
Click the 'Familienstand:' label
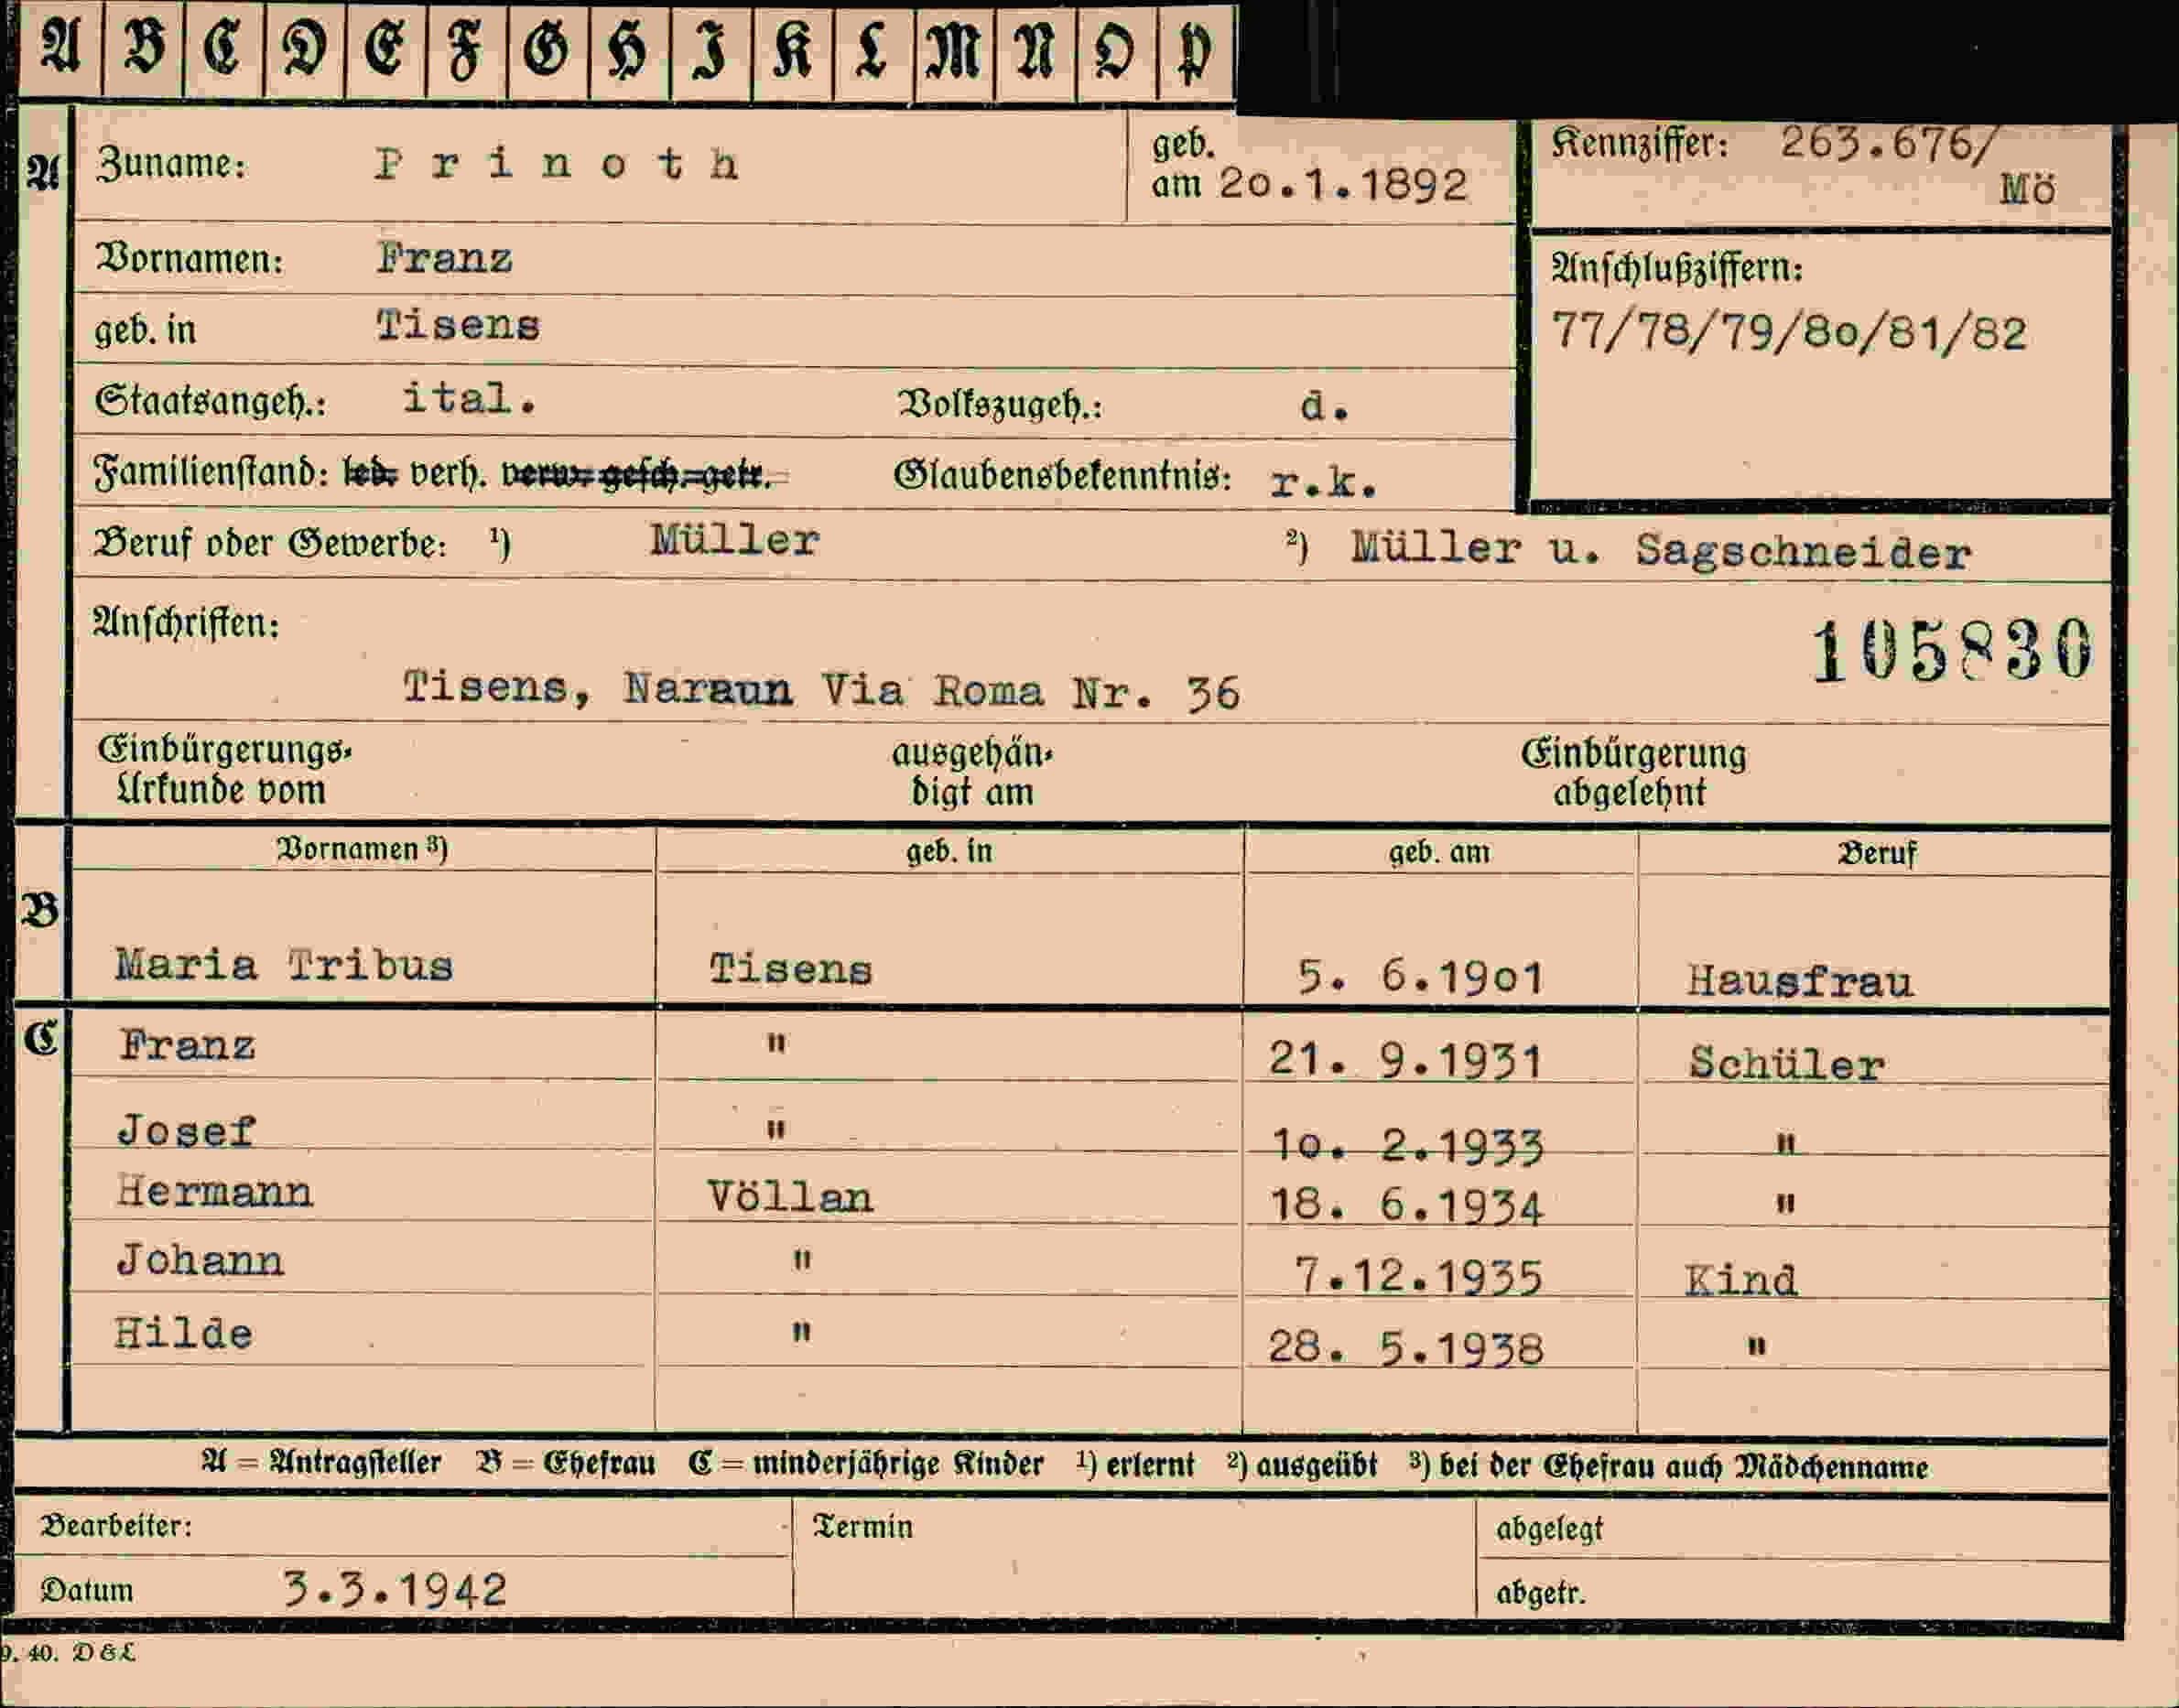click(211, 472)
